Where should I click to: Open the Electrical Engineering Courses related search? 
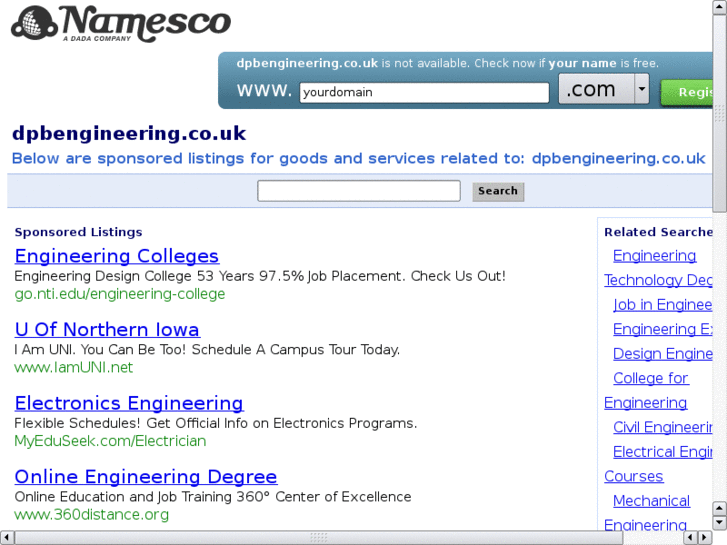click(x=658, y=464)
